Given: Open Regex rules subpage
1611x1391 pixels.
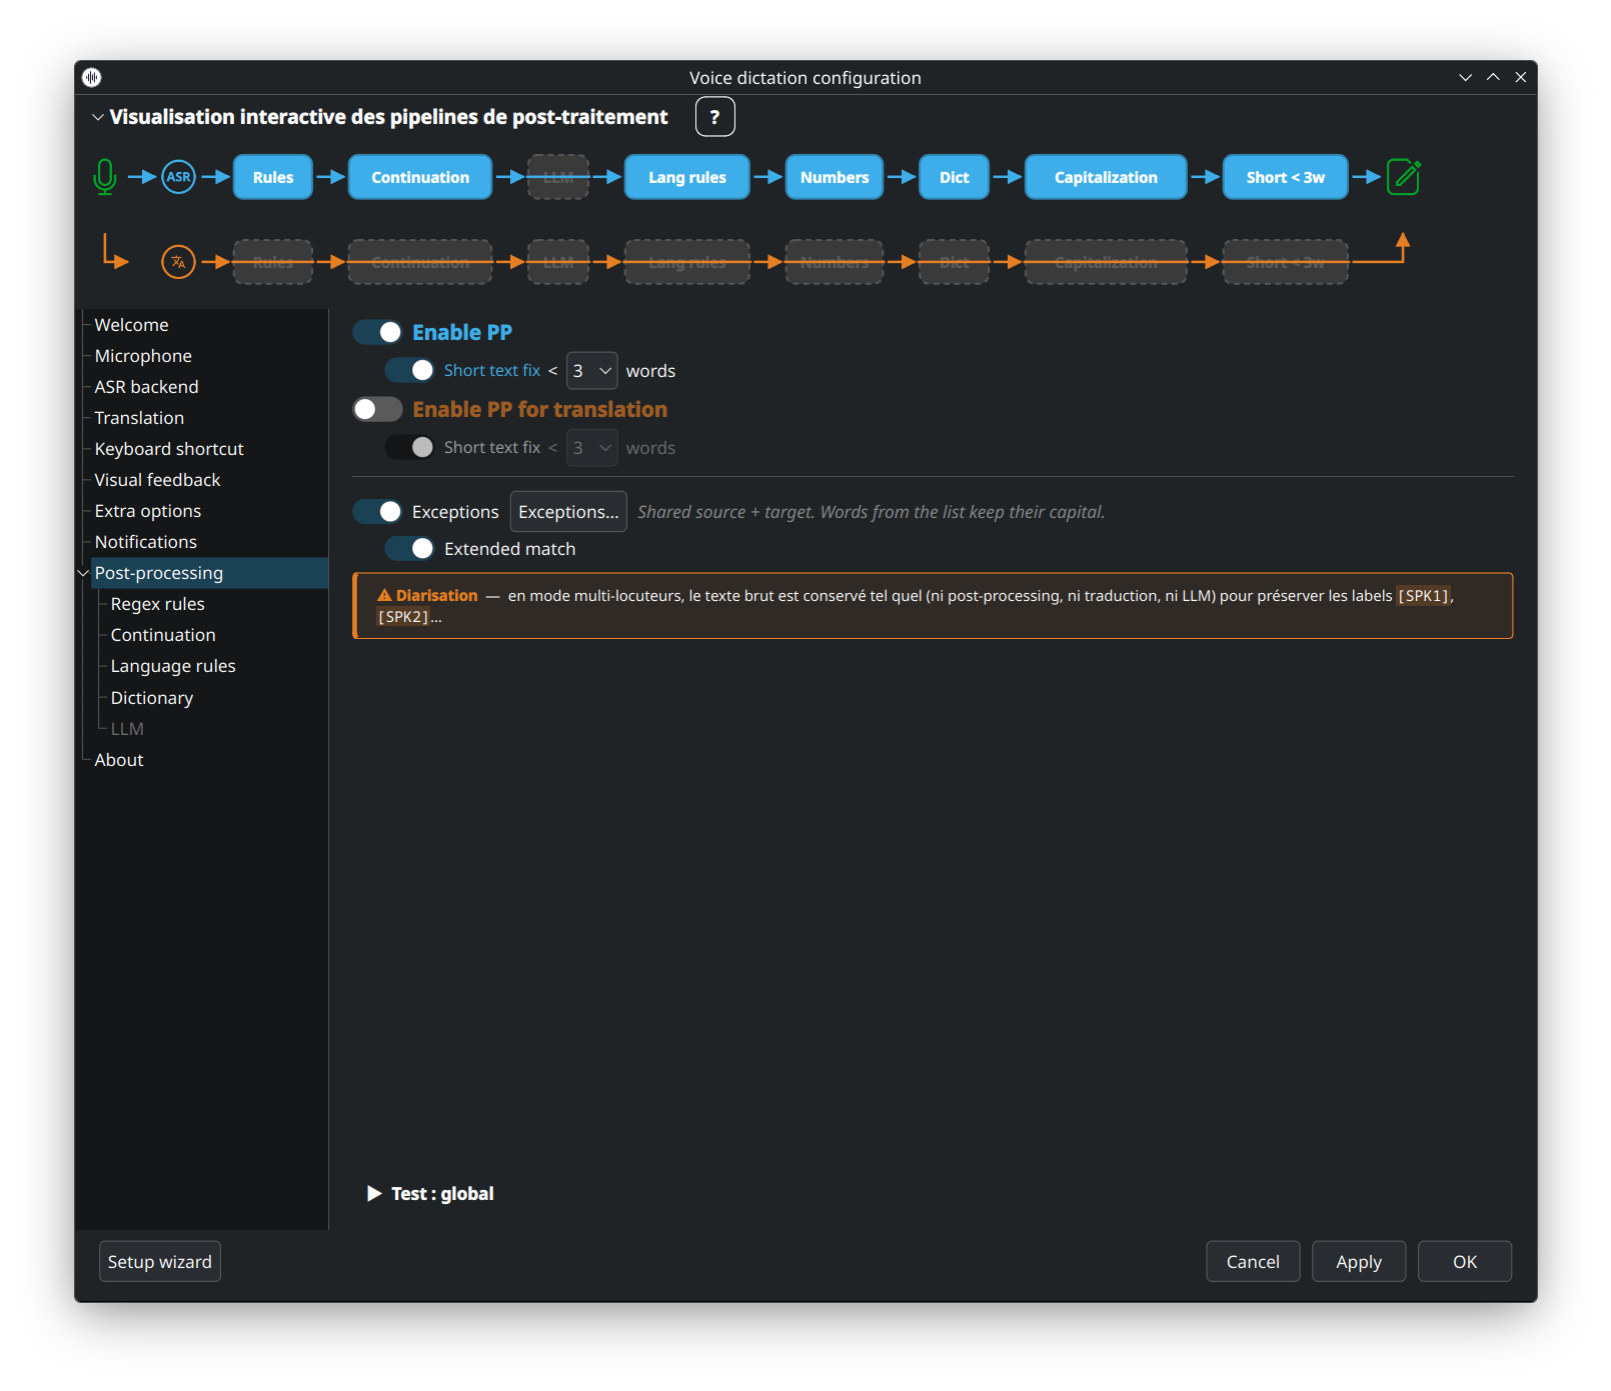Looking at the screenshot, I should coord(157,603).
